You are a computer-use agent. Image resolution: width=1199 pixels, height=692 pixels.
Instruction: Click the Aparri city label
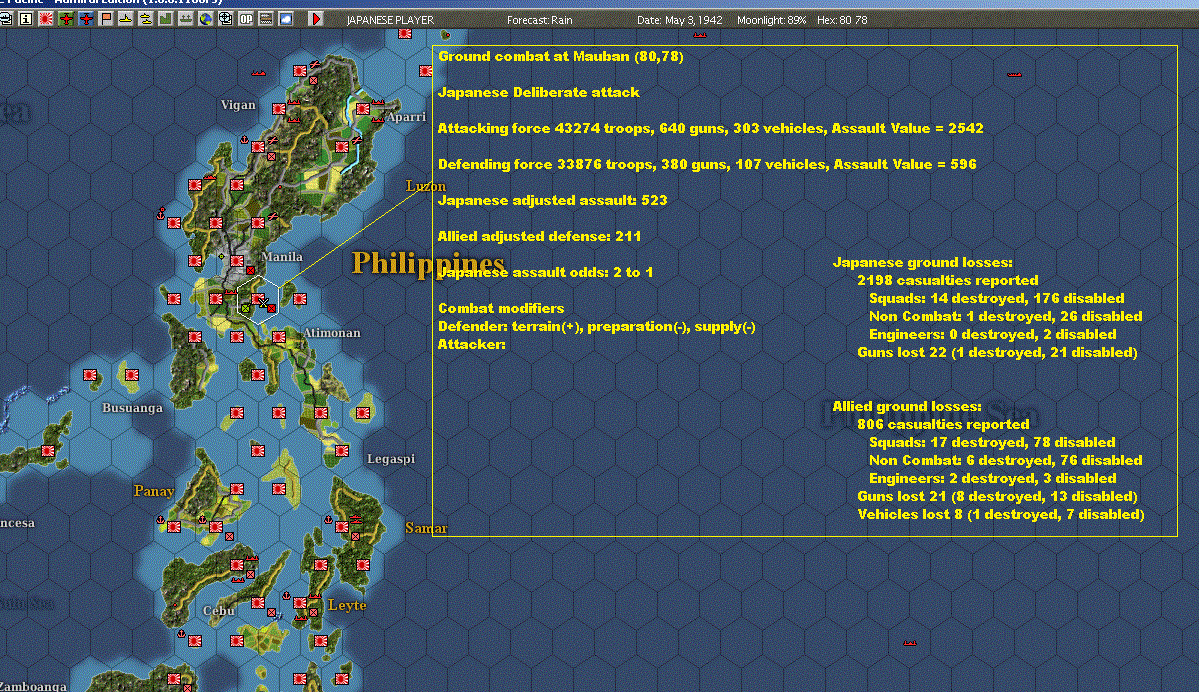point(406,117)
